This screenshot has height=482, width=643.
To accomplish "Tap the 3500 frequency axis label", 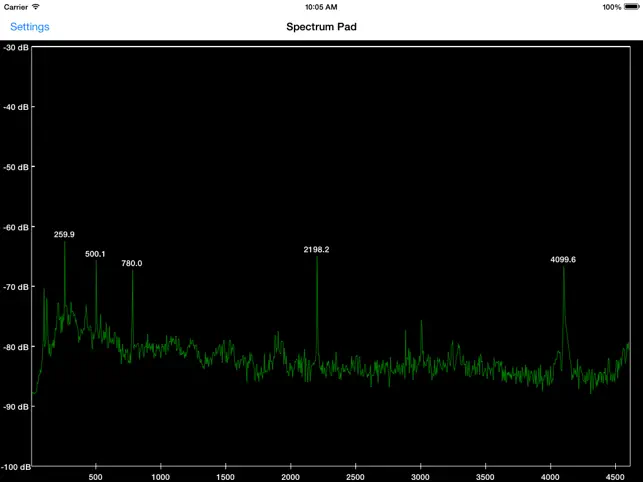I will (x=485, y=477).
